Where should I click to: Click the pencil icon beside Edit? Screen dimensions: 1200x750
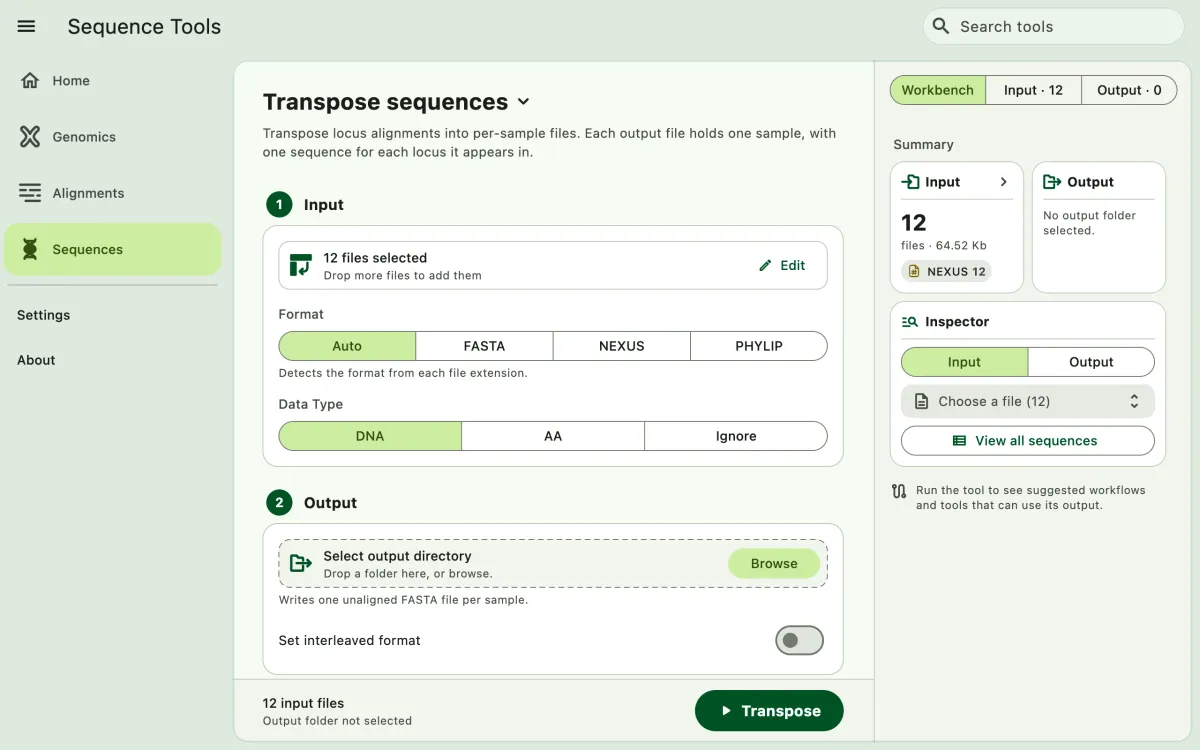pos(766,265)
